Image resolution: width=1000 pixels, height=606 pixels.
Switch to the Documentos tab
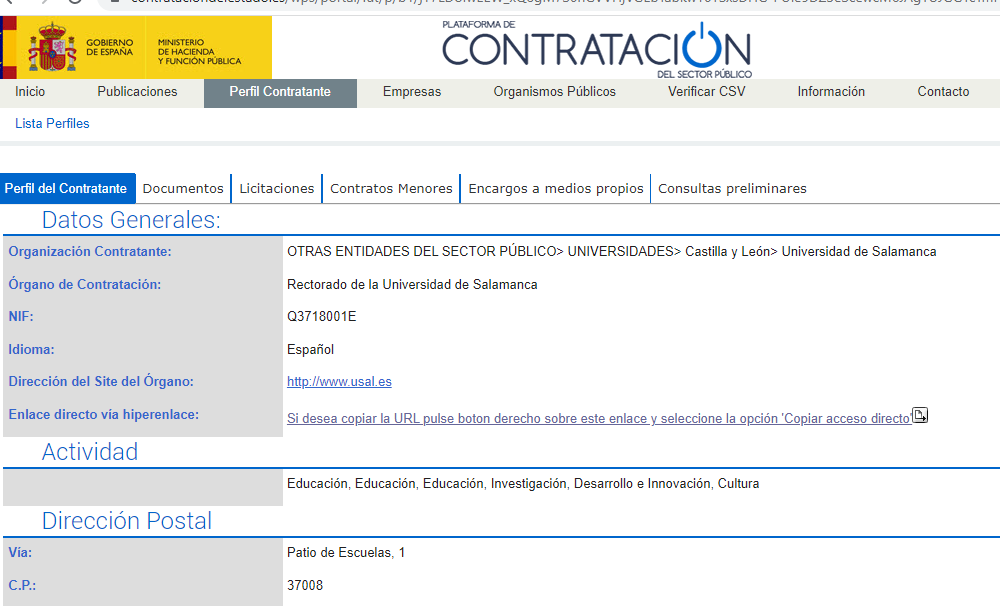tap(183, 189)
